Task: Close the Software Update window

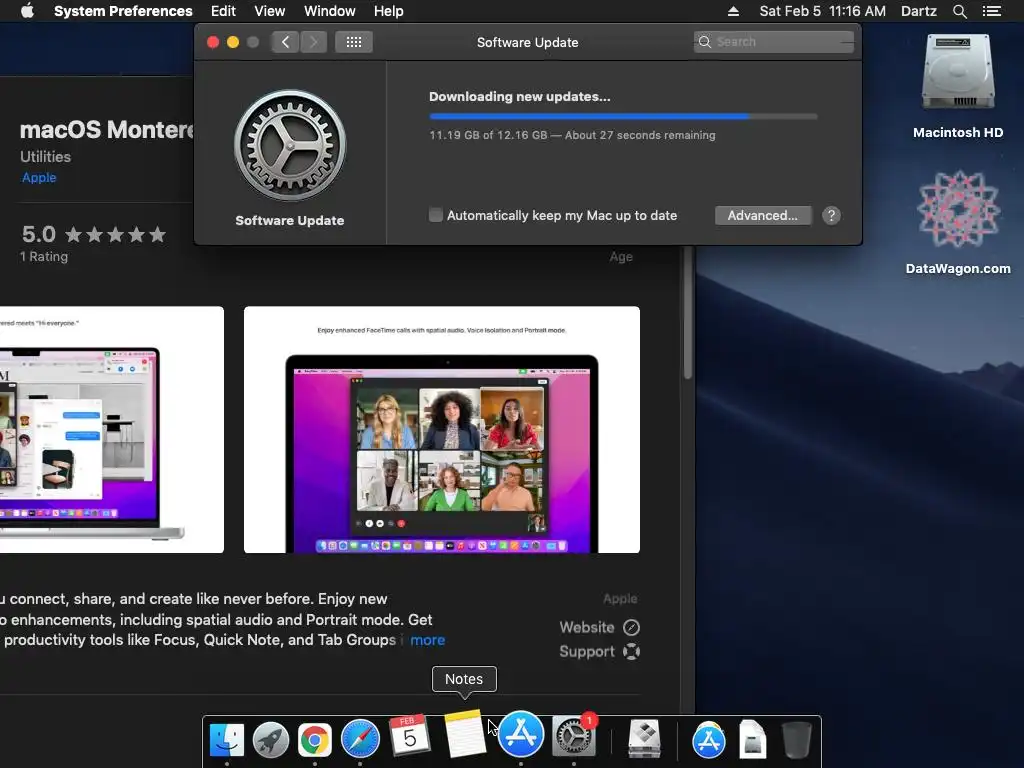Action: tap(213, 42)
